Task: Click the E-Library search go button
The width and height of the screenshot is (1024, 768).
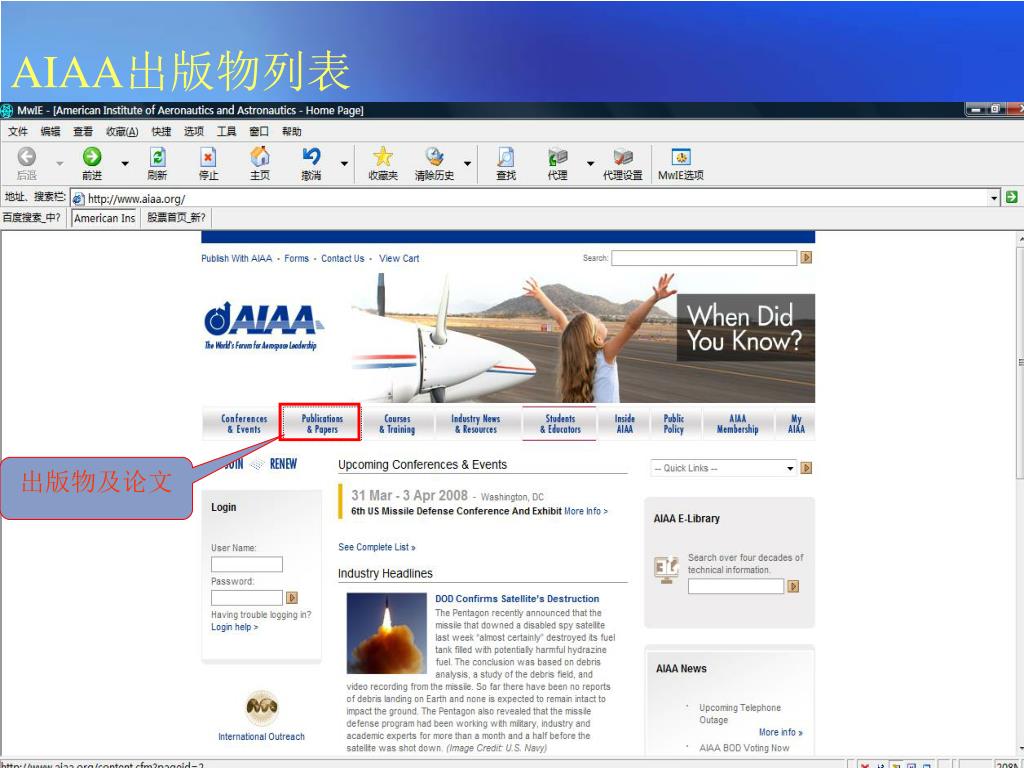Action: (x=793, y=586)
